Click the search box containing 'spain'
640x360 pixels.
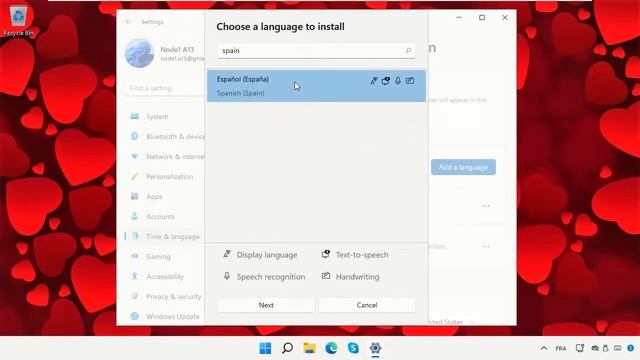316,51
